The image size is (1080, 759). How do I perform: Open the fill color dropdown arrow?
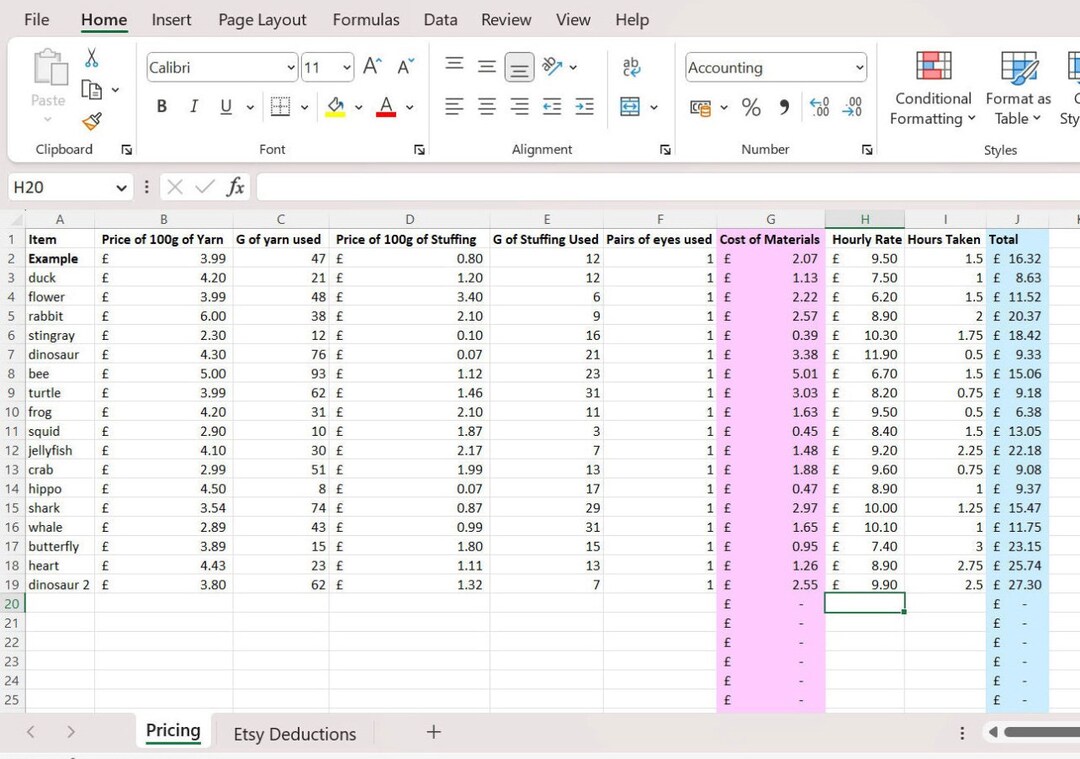pos(360,106)
